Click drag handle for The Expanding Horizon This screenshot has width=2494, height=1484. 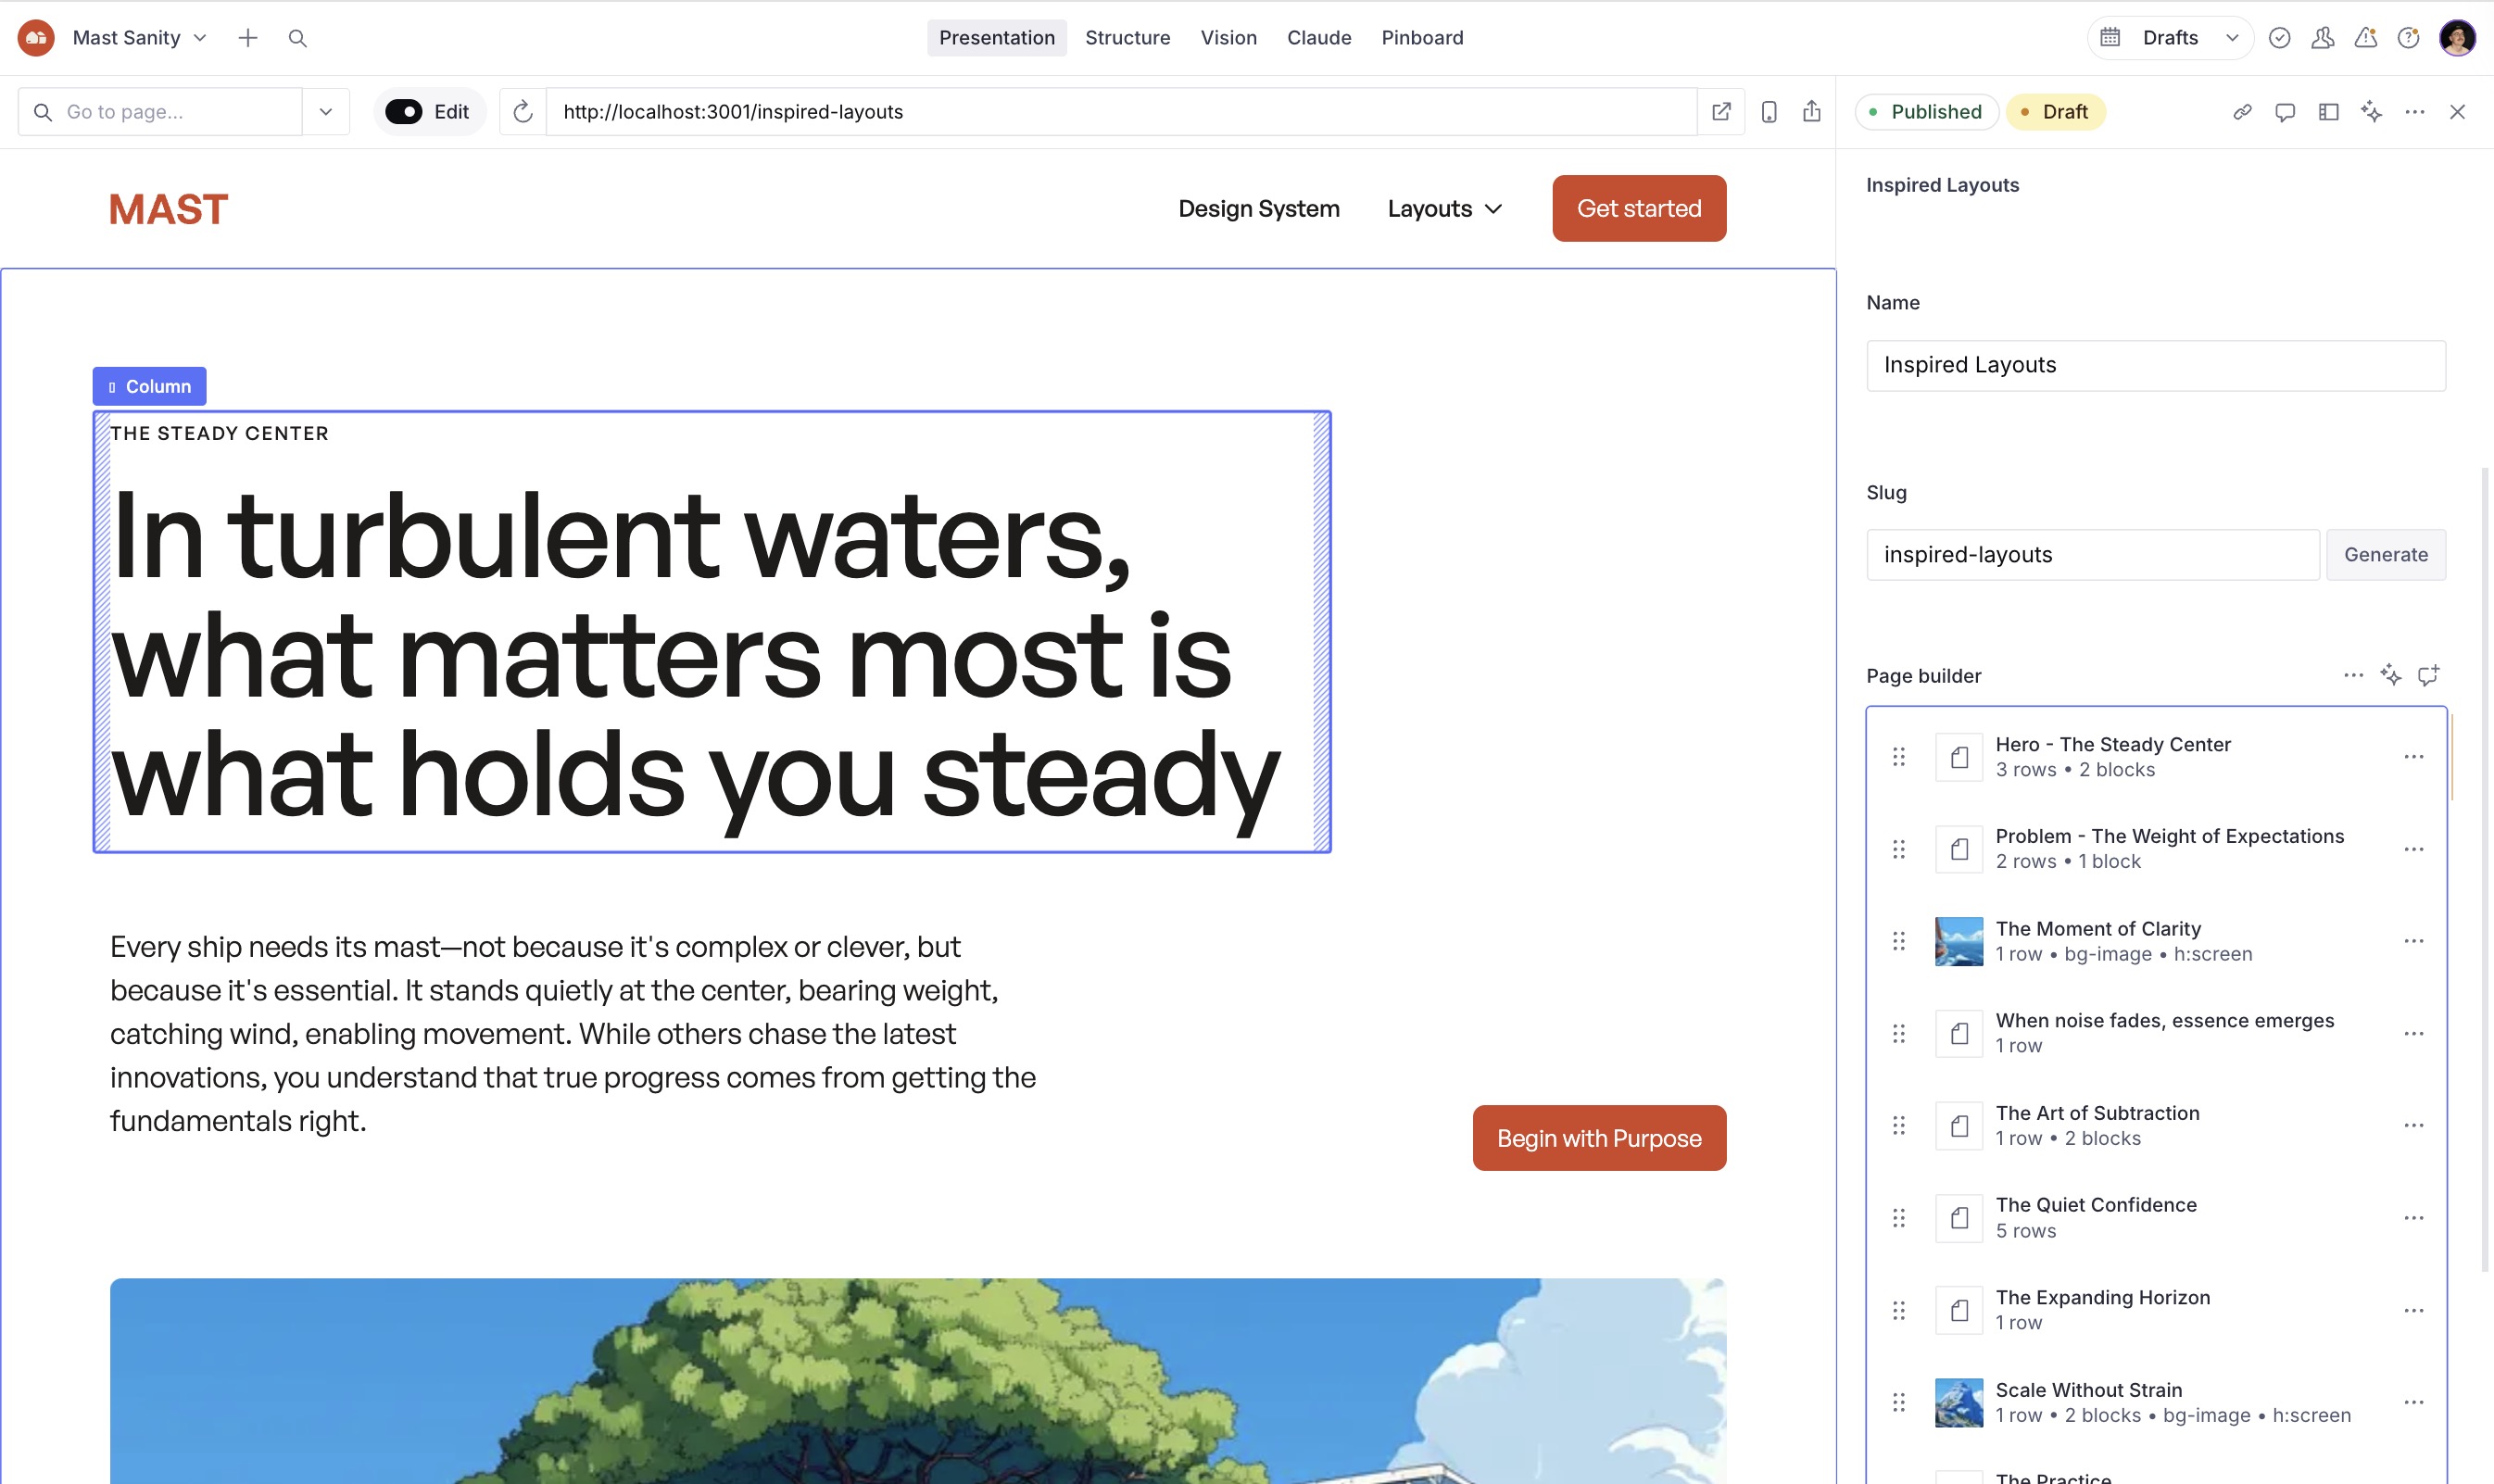click(1899, 1311)
